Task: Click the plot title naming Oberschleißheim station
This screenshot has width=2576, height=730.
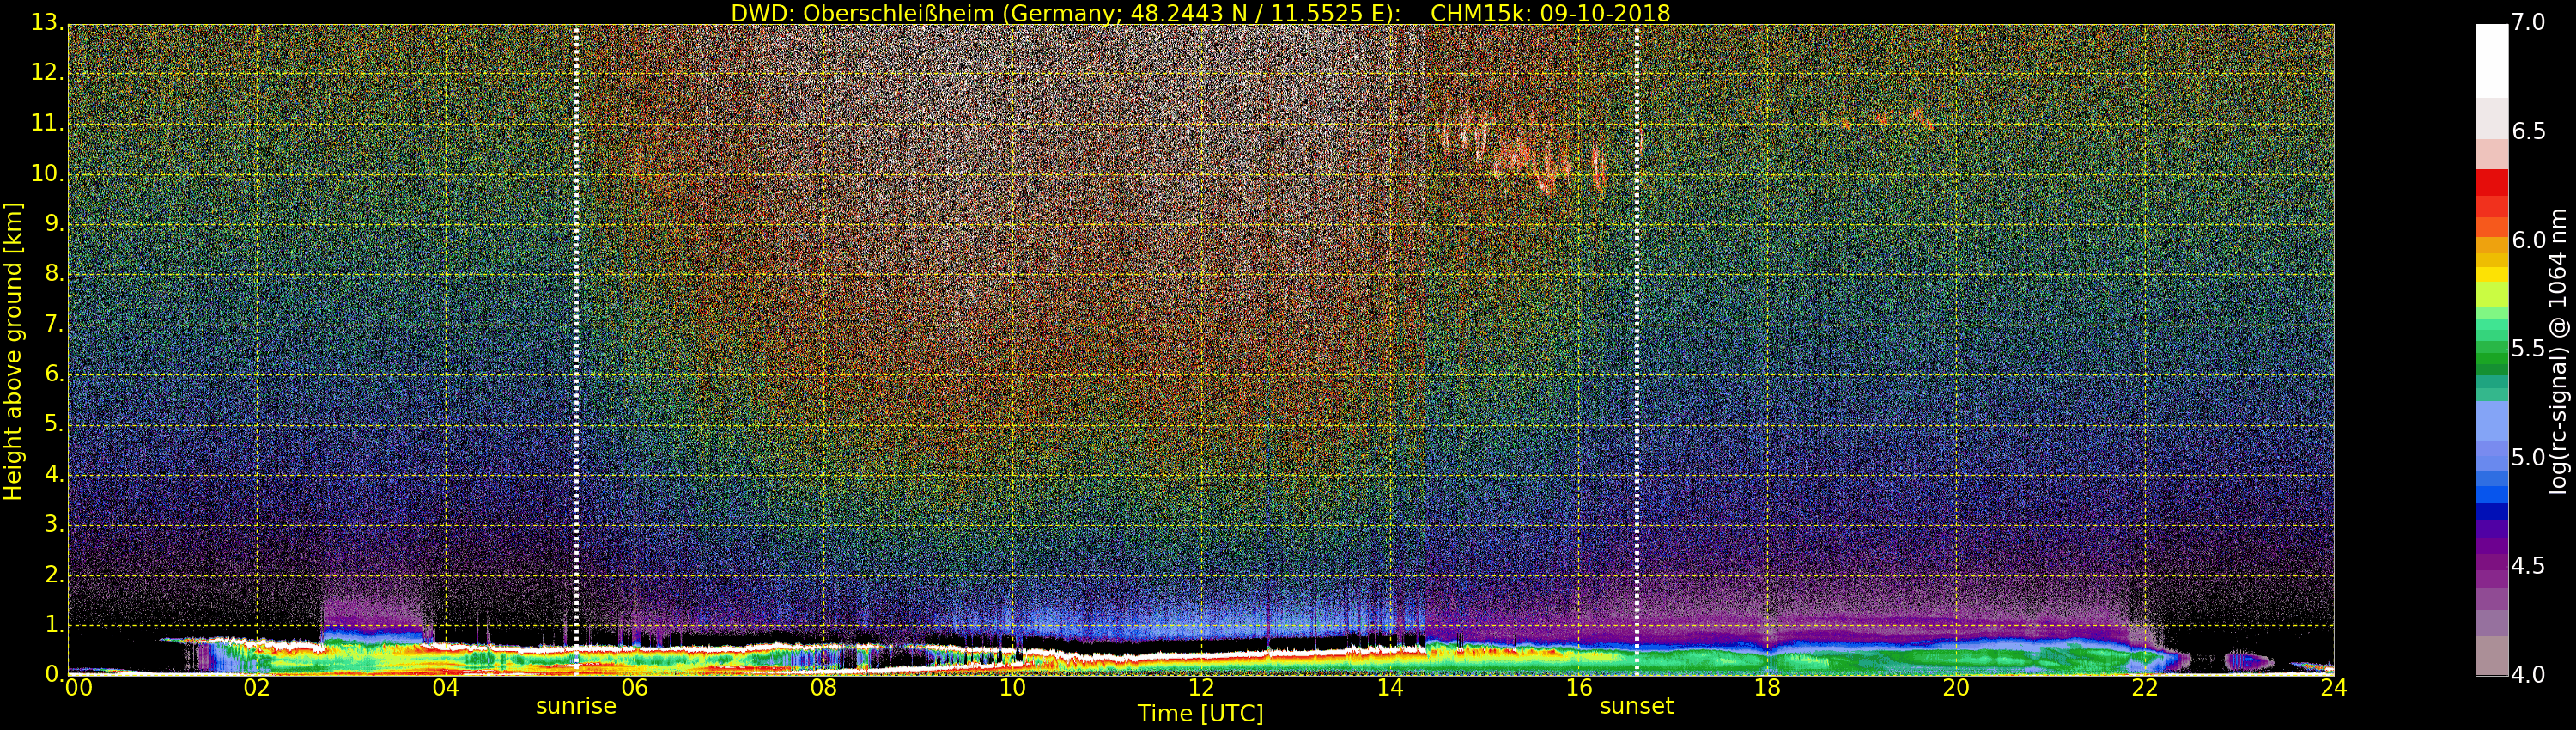Action: point(1200,13)
